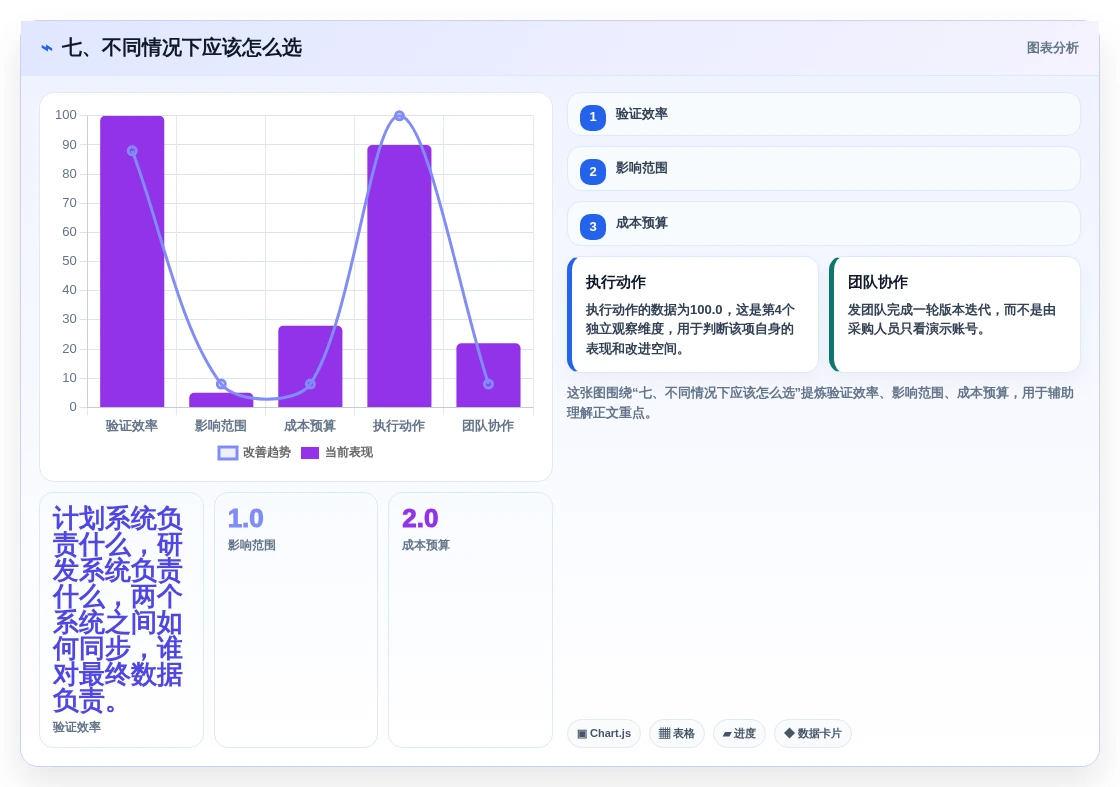Click the 进度 tag
This screenshot has width=1120, height=787.
(x=739, y=733)
